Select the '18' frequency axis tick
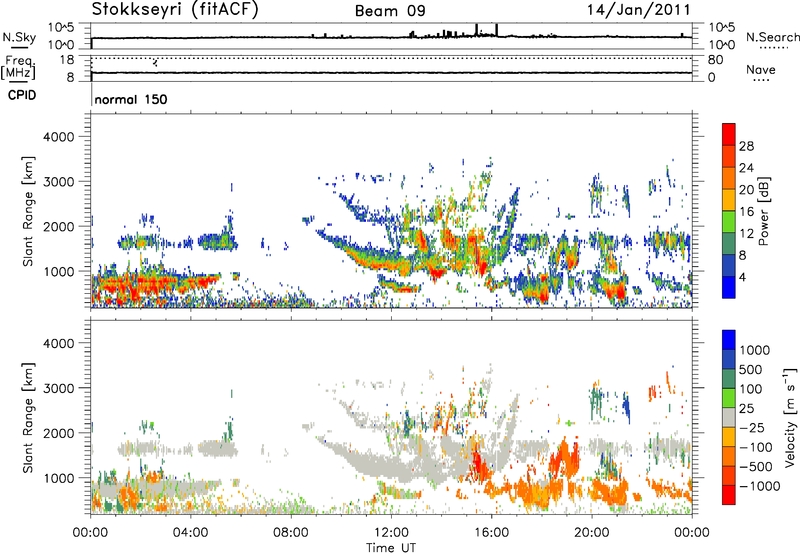Image resolution: width=800 pixels, height=554 pixels. coord(66,60)
